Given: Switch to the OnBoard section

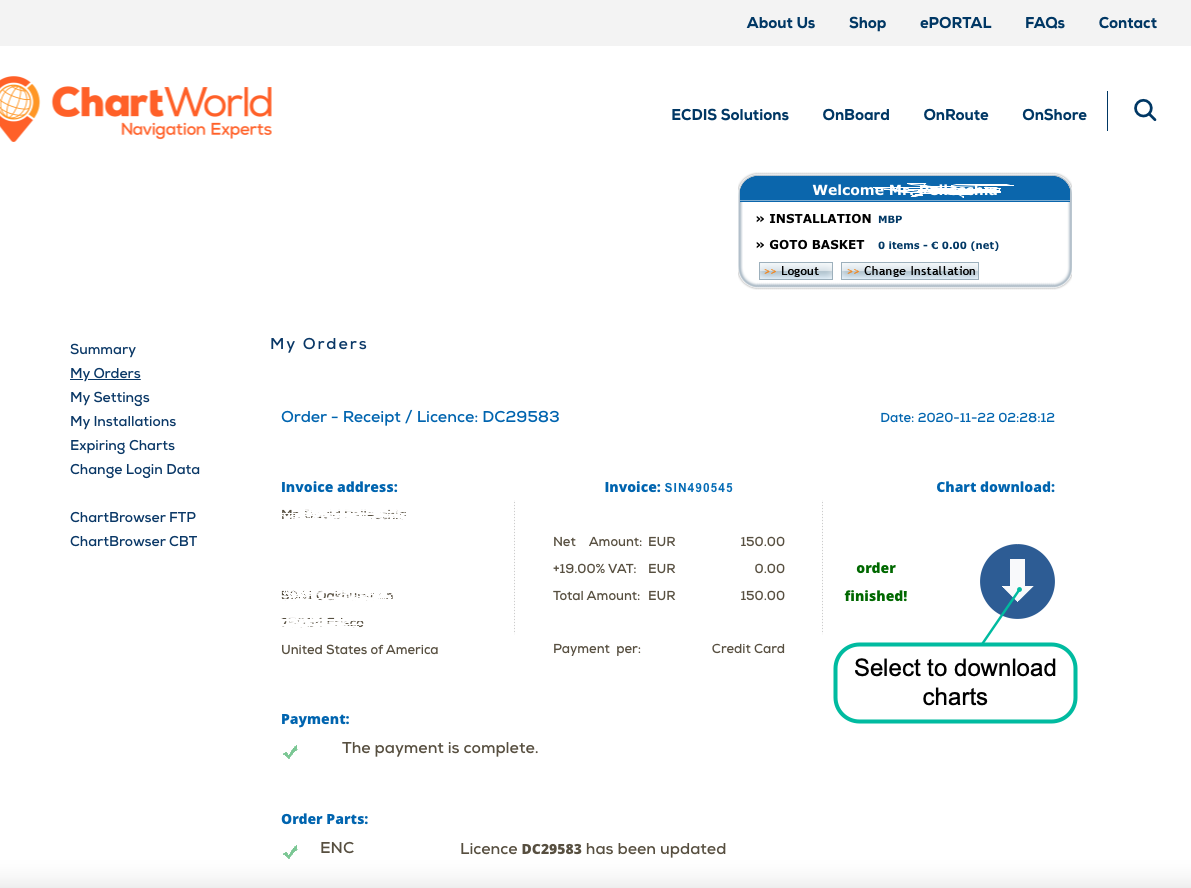Looking at the screenshot, I should coord(856,115).
